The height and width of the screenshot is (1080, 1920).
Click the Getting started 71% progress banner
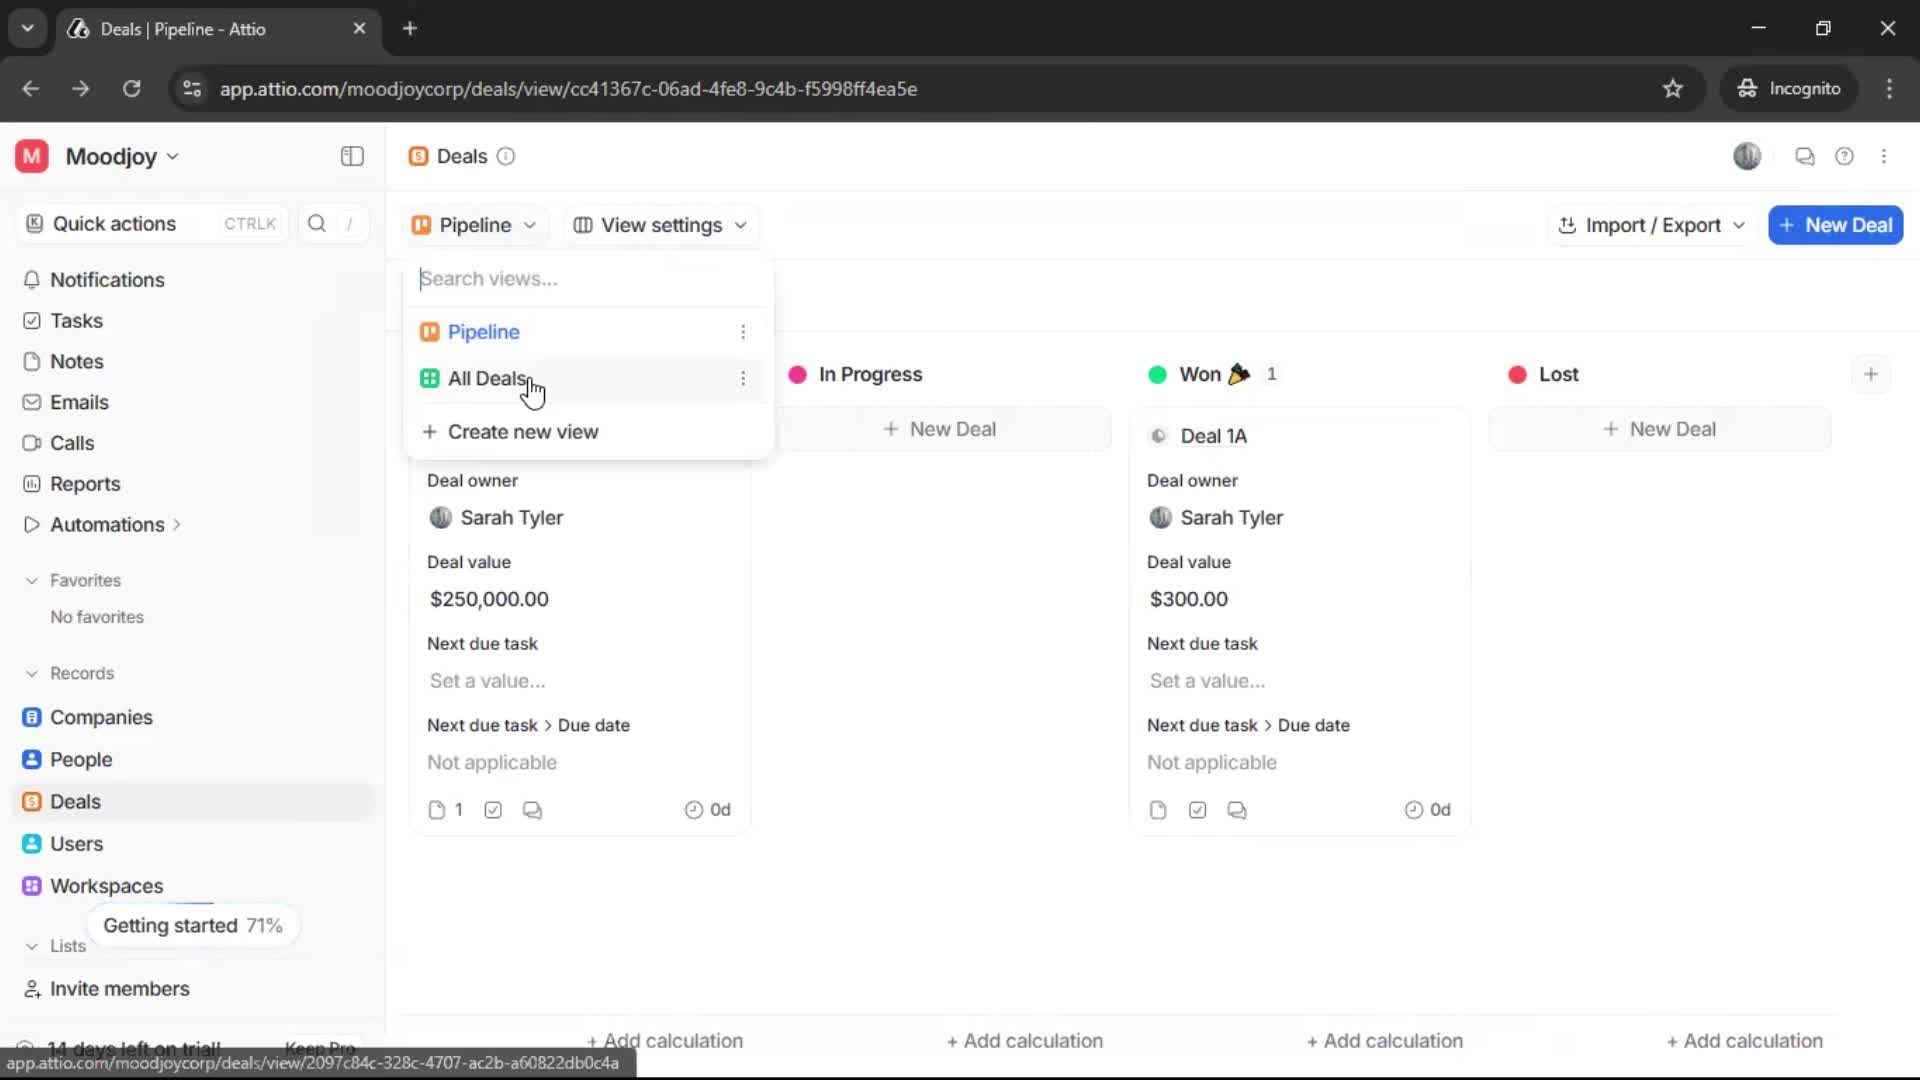click(x=193, y=925)
